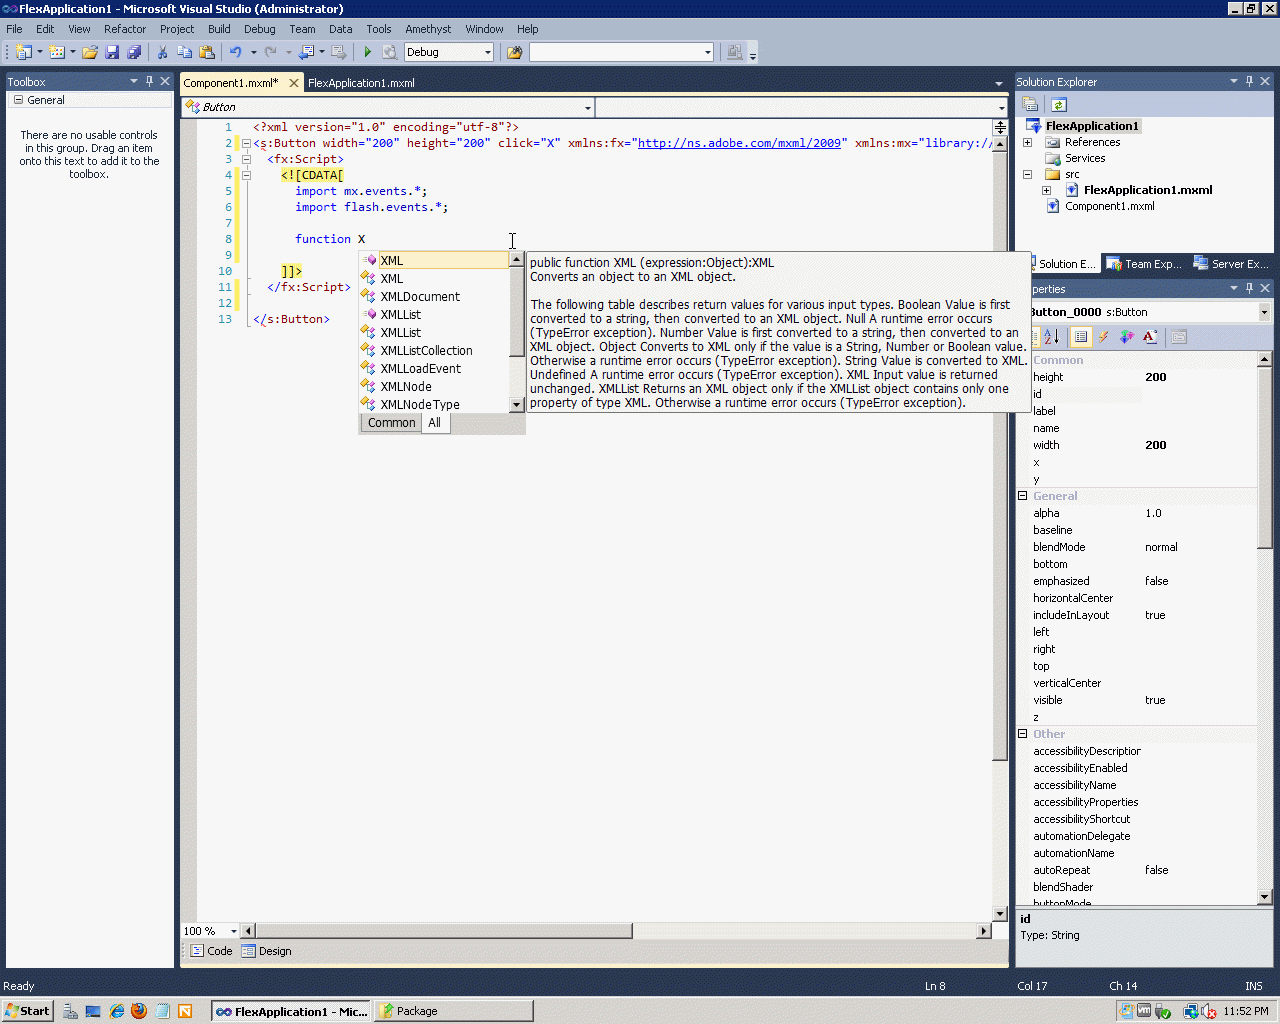
Task: Expand the FlexApplication1.mxml node
Action: pyautogui.click(x=1046, y=190)
